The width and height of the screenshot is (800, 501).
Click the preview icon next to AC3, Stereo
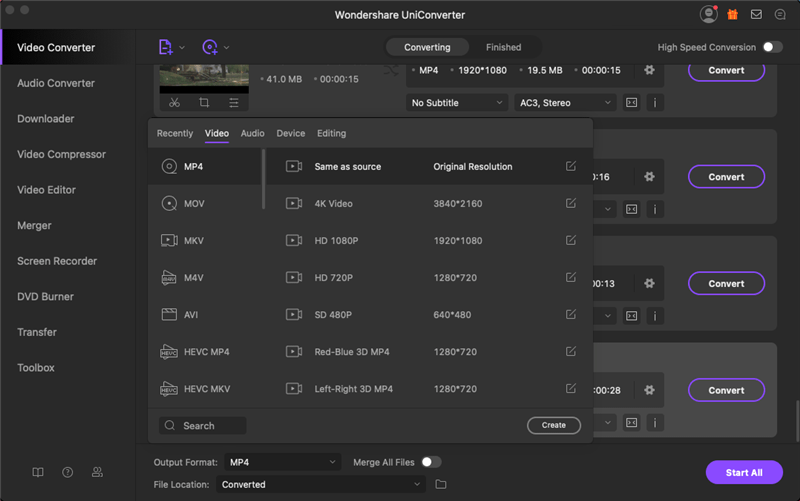coord(632,103)
